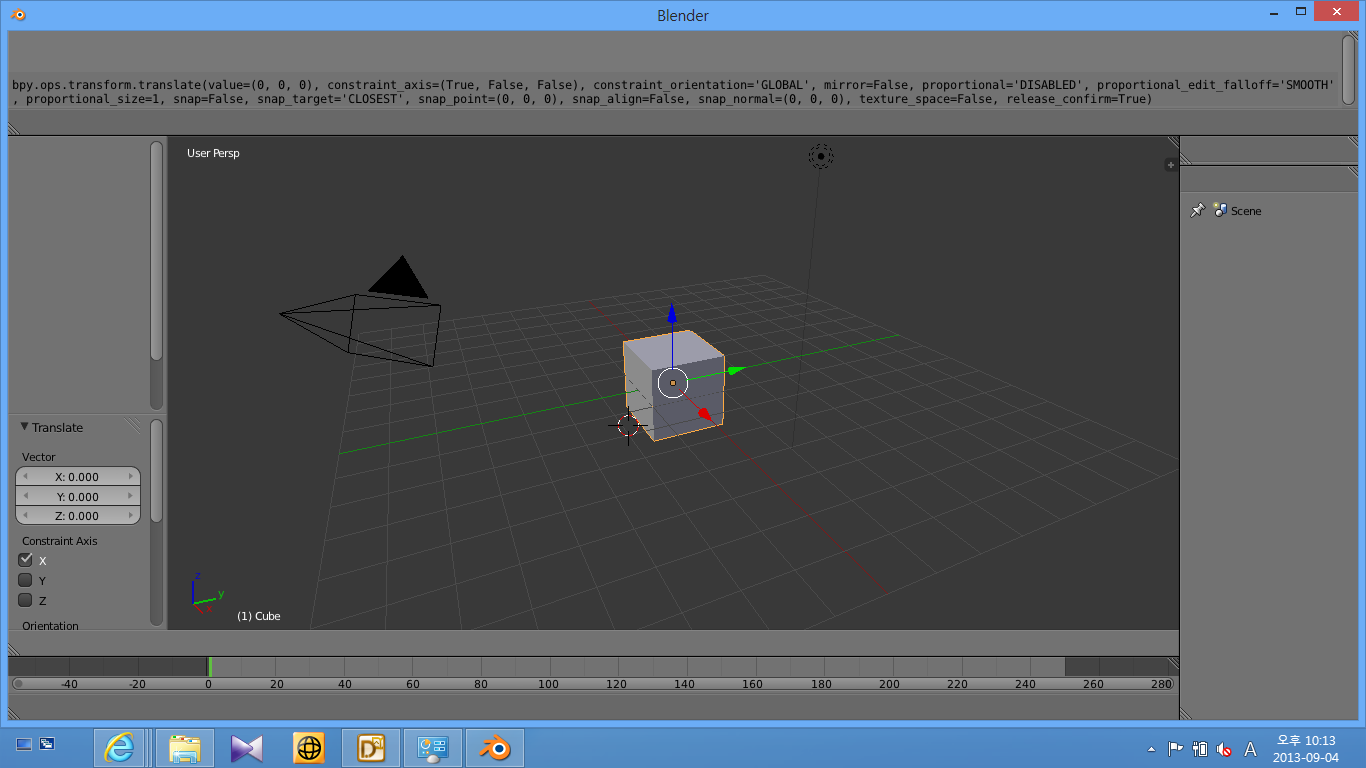Click the Orientation label
1366x768 pixels.
[x=50, y=626]
